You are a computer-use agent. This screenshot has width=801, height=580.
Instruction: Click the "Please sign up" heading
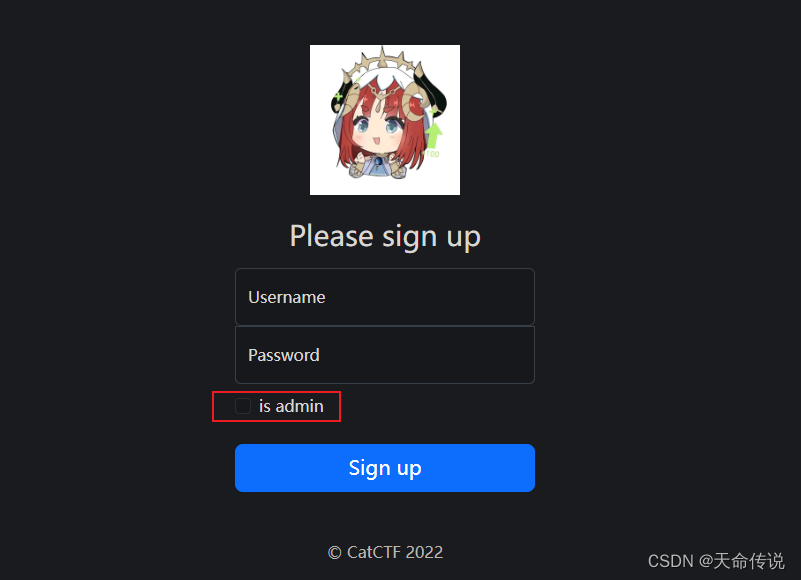(385, 237)
